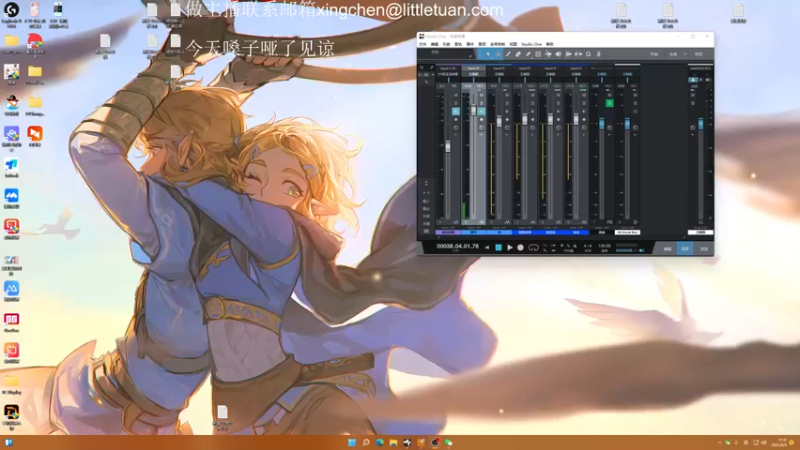Mute mixer channel 7 FX channel

pyautogui.click(x=610, y=95)
